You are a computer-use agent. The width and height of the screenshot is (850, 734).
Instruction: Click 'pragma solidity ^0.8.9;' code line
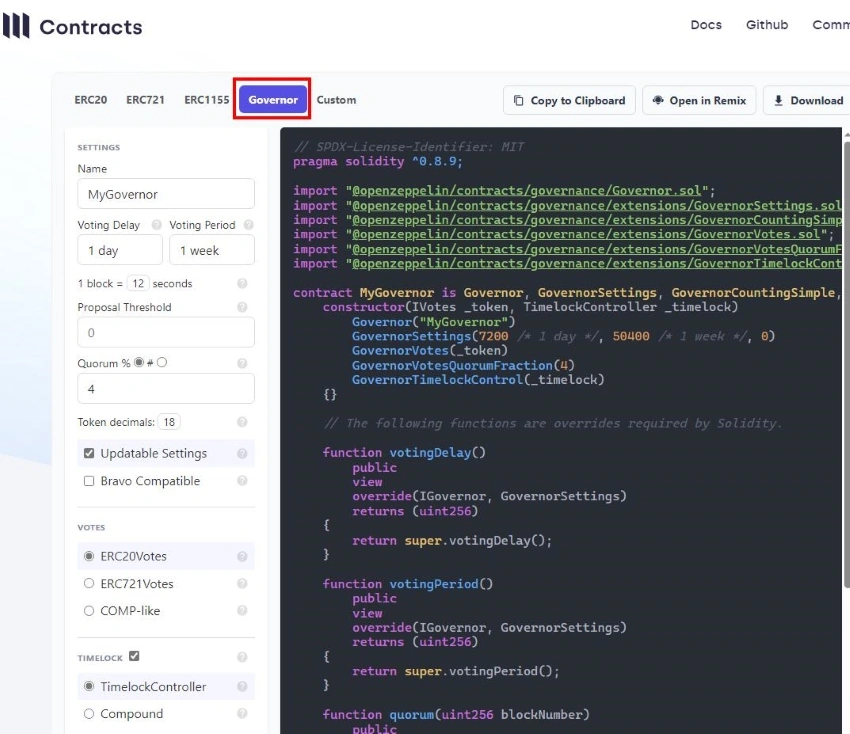pos(378,162)
